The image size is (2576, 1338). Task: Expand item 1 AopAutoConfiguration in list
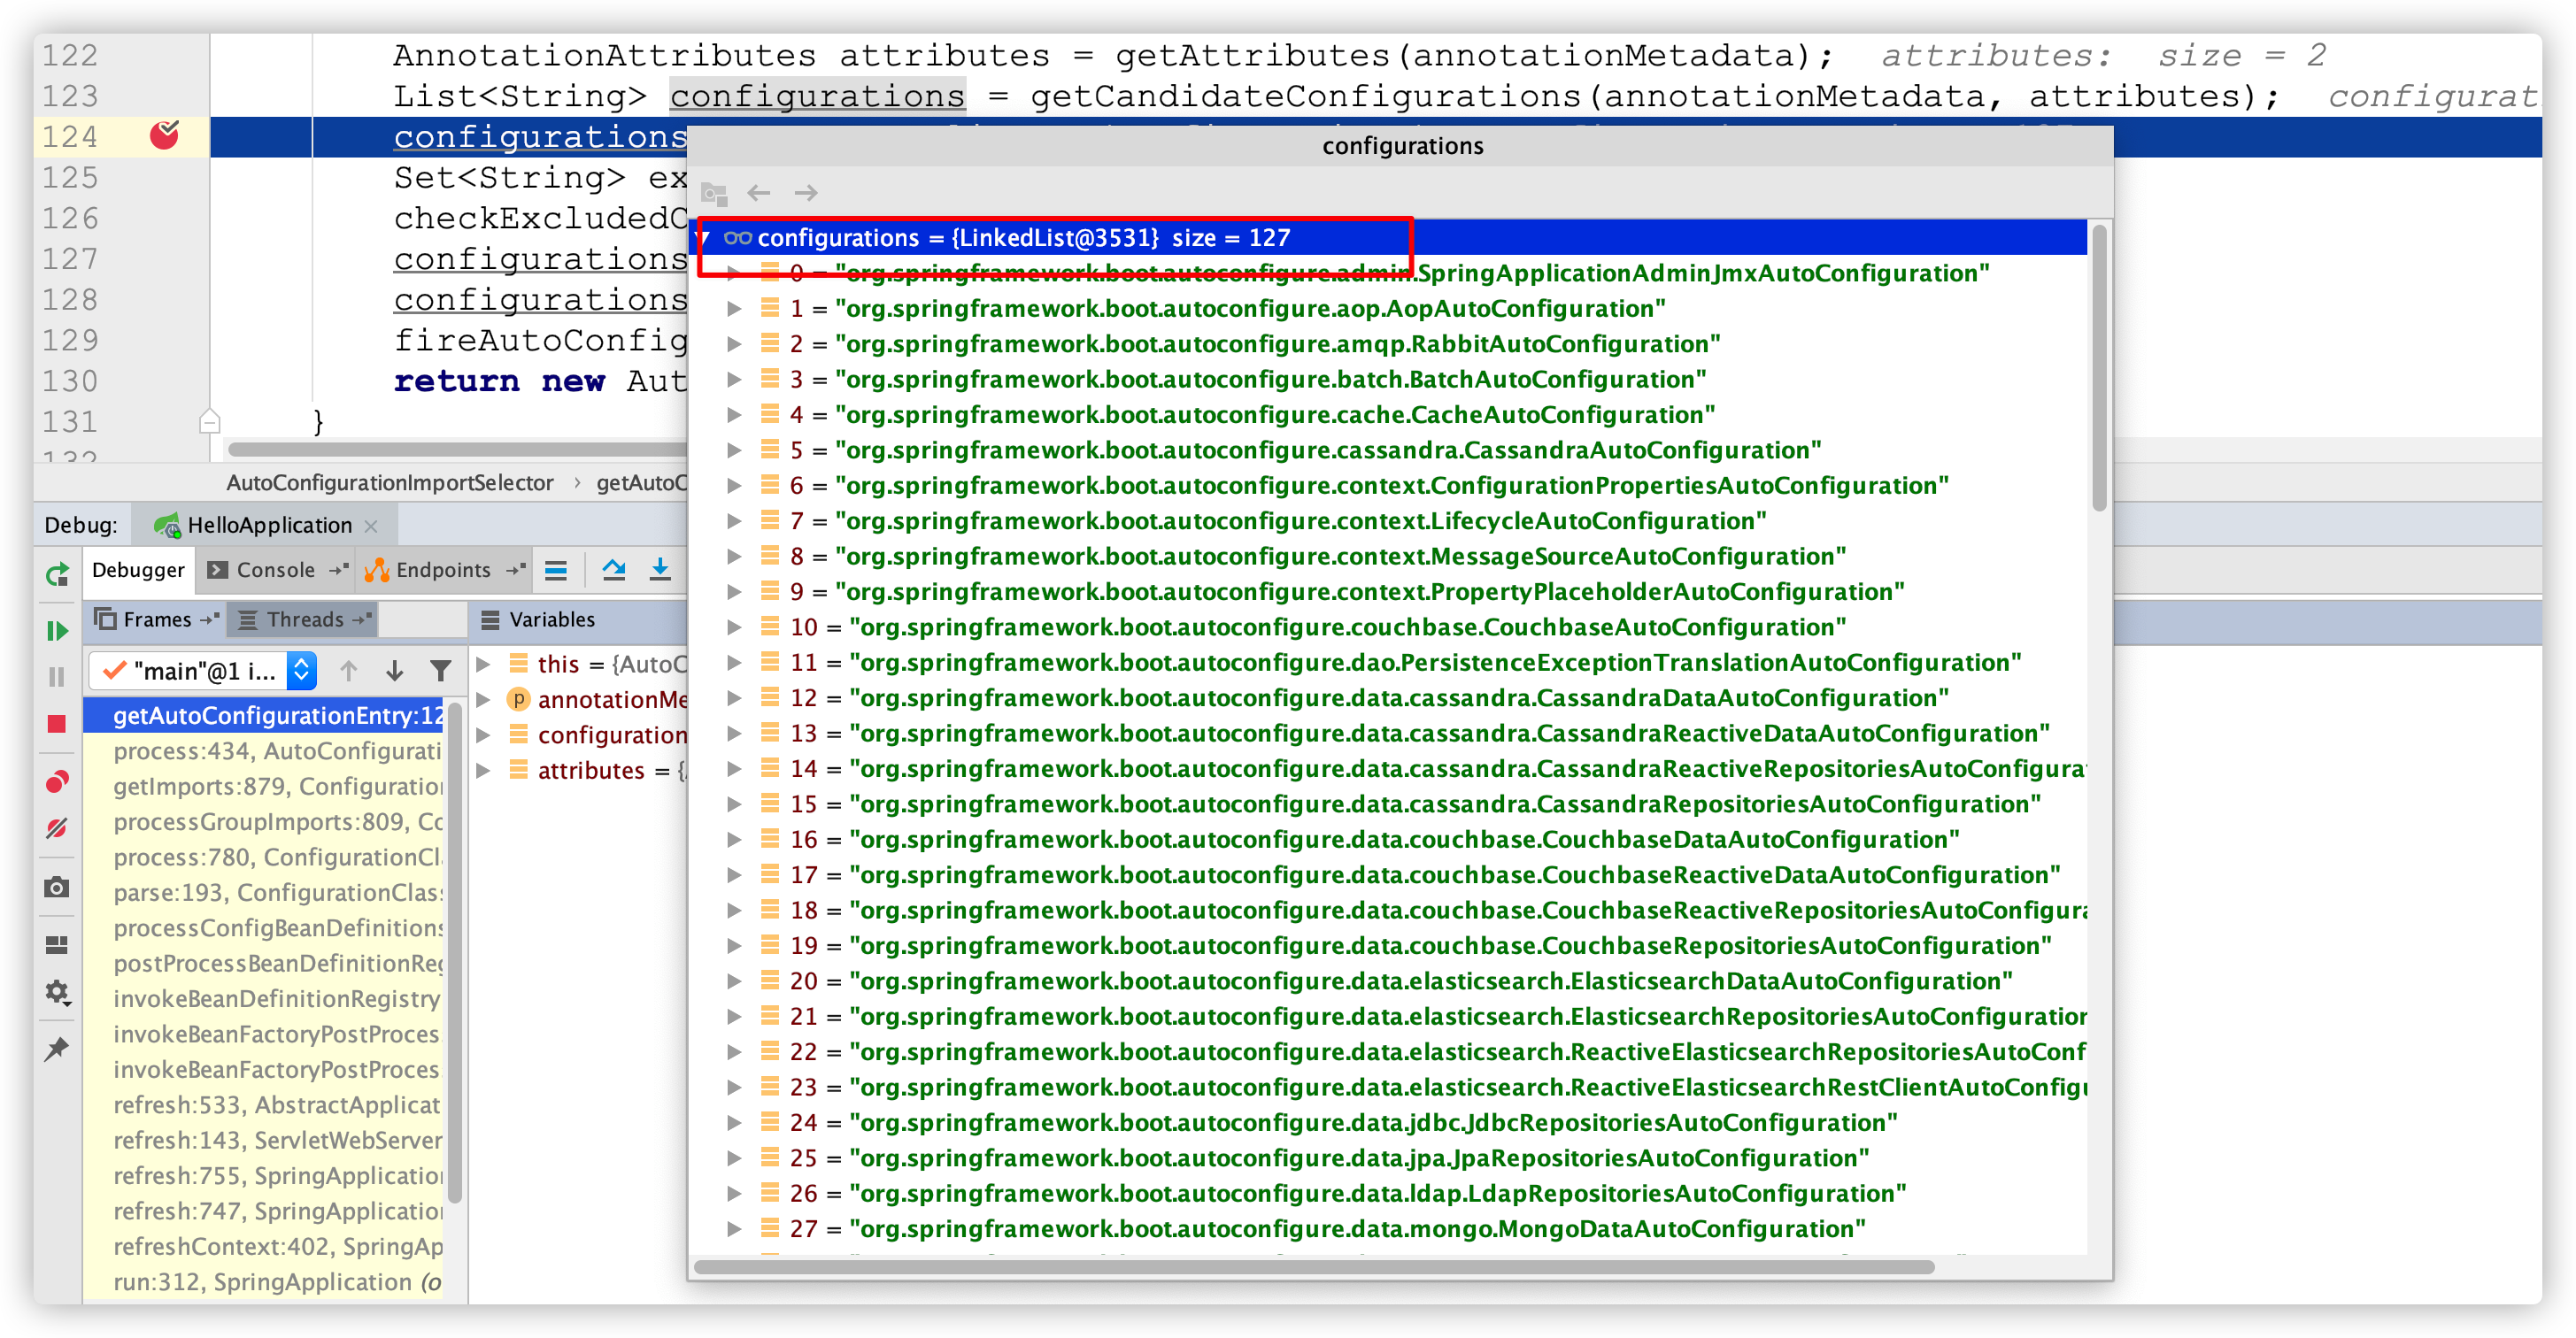point(734,309)
